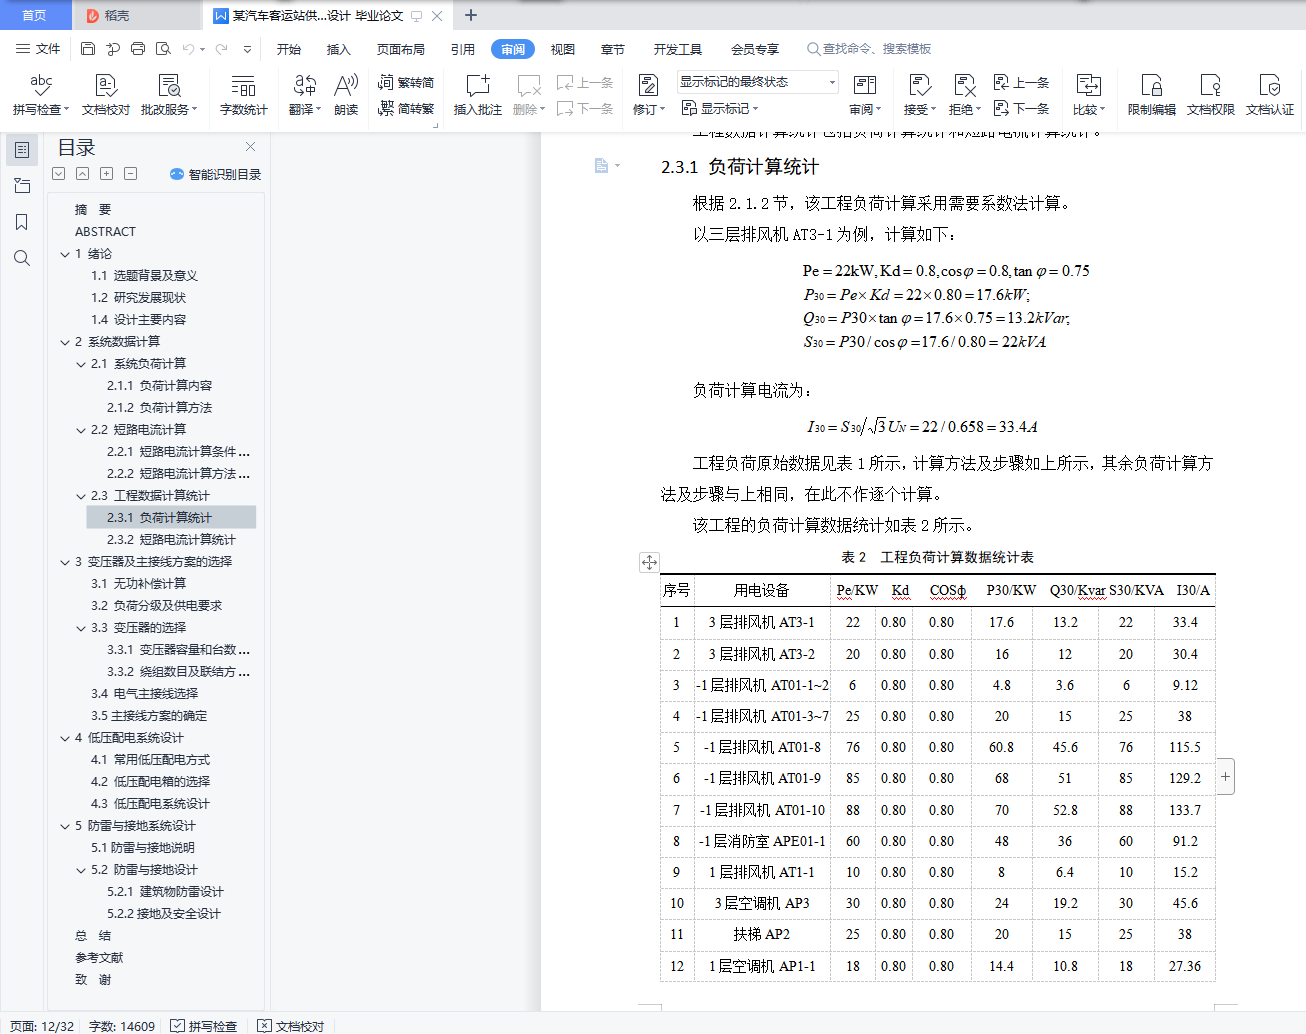Click the printer icon in the quick toolbar
This screenshot has width=1306, height=1034.
138,49
